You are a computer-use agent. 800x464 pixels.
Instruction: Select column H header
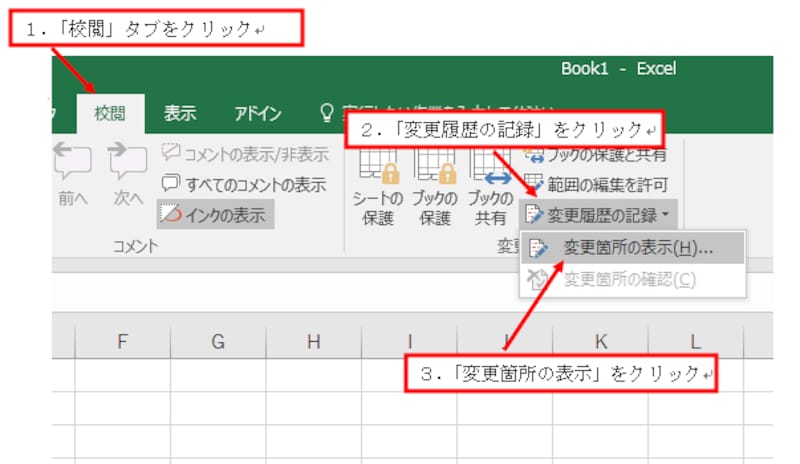314,341
